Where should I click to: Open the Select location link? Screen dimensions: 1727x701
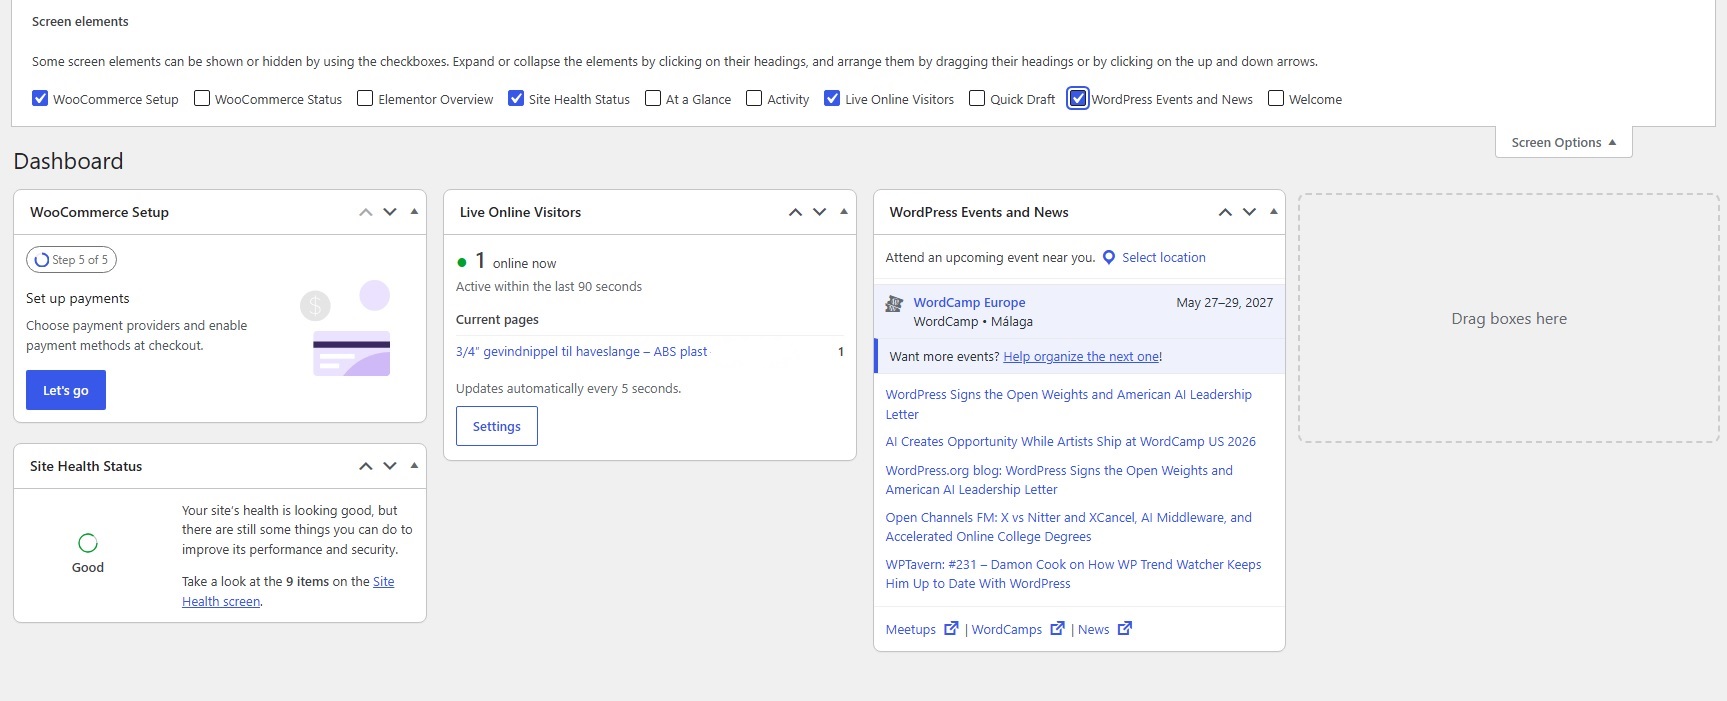coord(1164,257)
